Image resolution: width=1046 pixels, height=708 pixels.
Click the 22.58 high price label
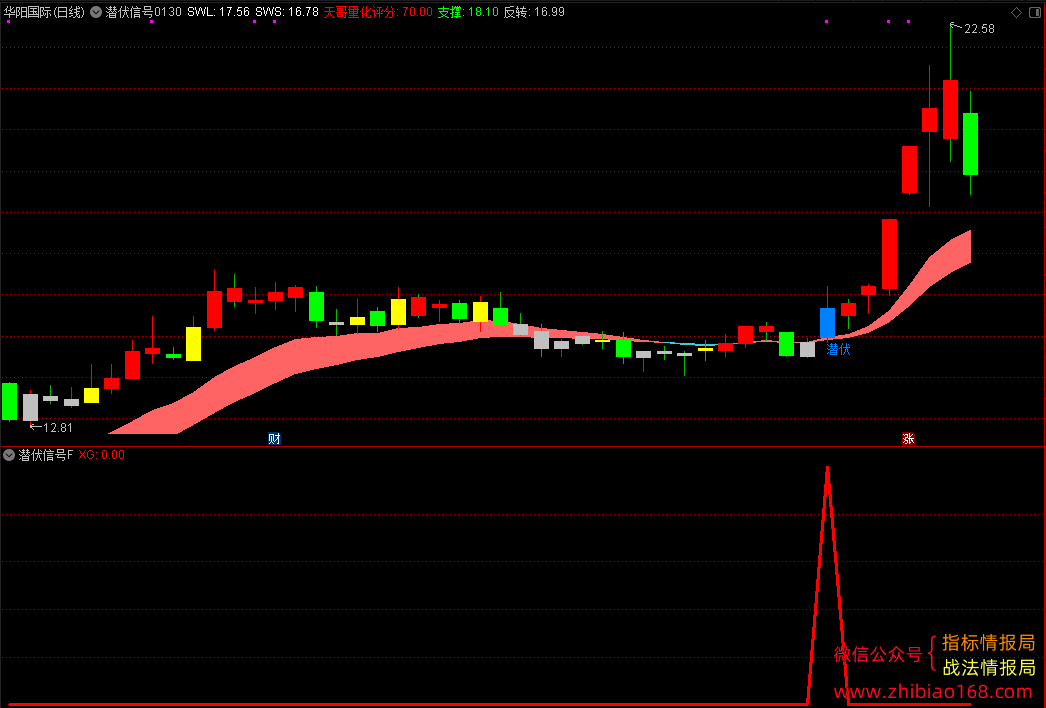click(979, 29)
